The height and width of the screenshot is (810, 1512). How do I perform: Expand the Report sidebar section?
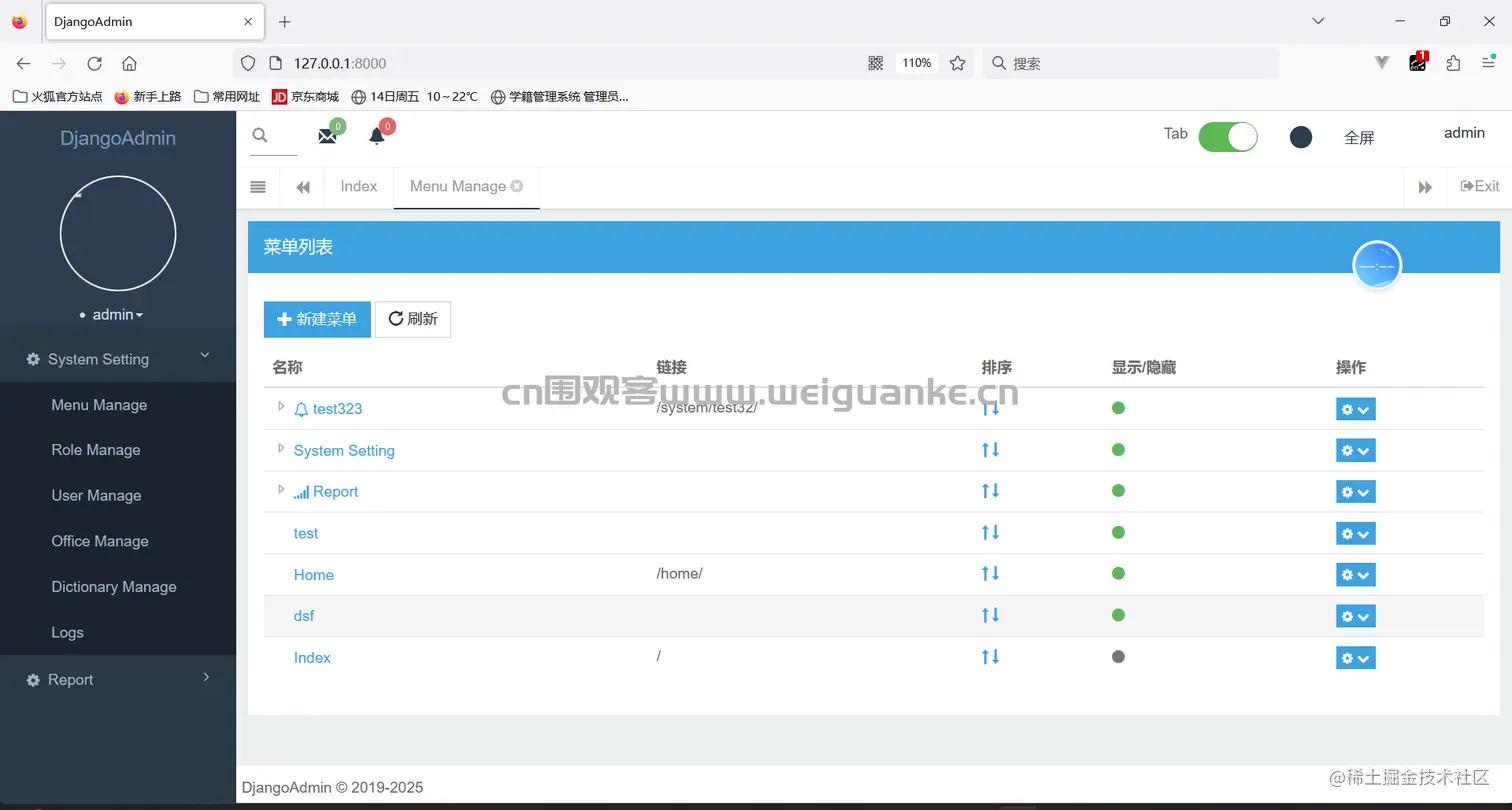[118, 679]
